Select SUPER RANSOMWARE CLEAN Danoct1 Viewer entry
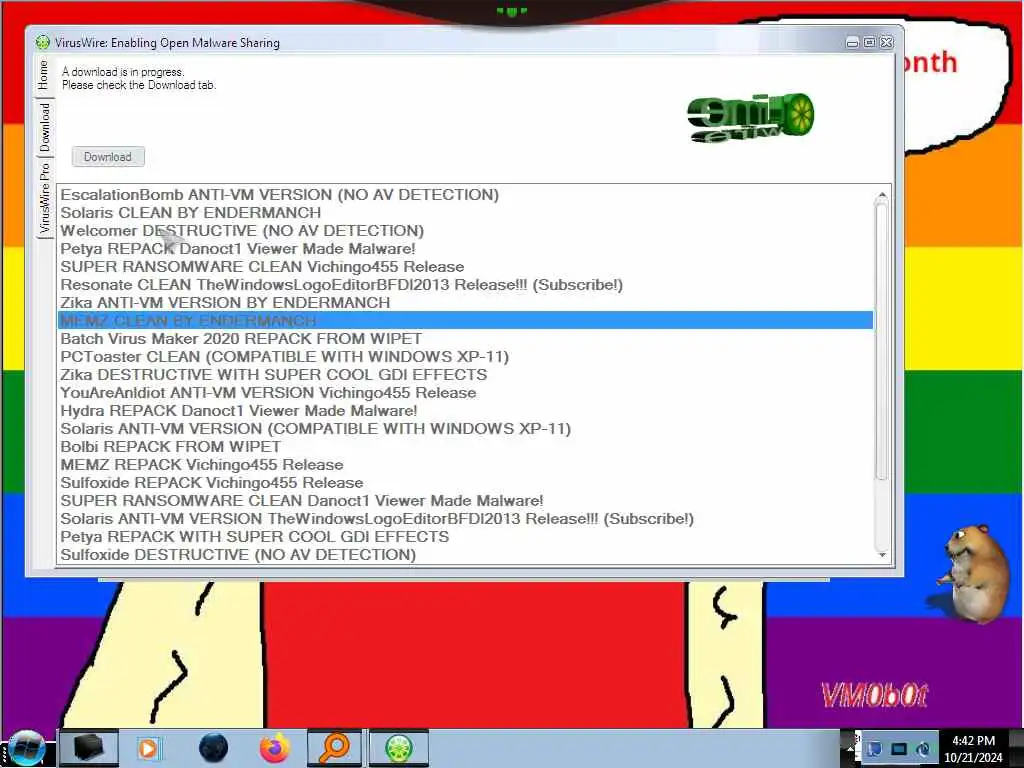The image size is (1024, 768). 466,500
